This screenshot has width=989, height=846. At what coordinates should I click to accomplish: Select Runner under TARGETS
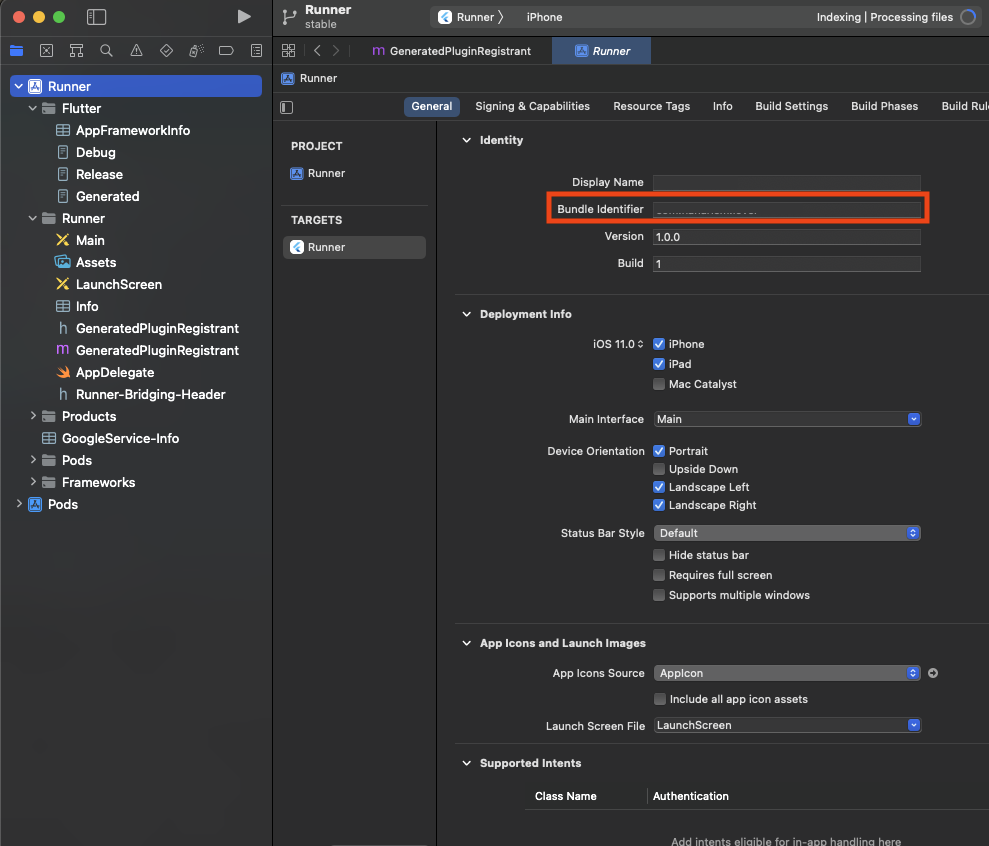click(354, 247)
